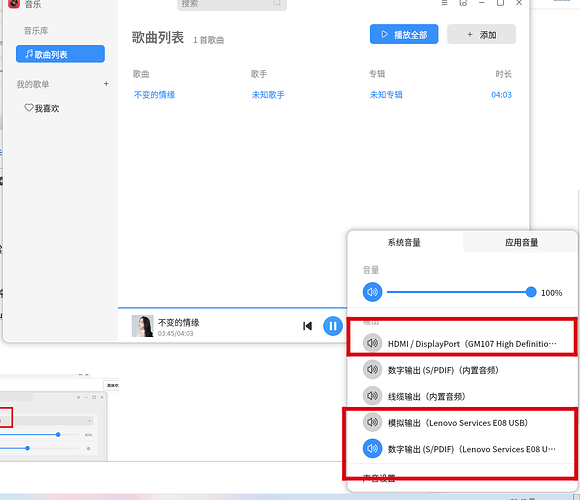The width and height of the screenshot is (580, 500).
Task: Click the 播放全部 button
Action: click(x=404, y=34)
